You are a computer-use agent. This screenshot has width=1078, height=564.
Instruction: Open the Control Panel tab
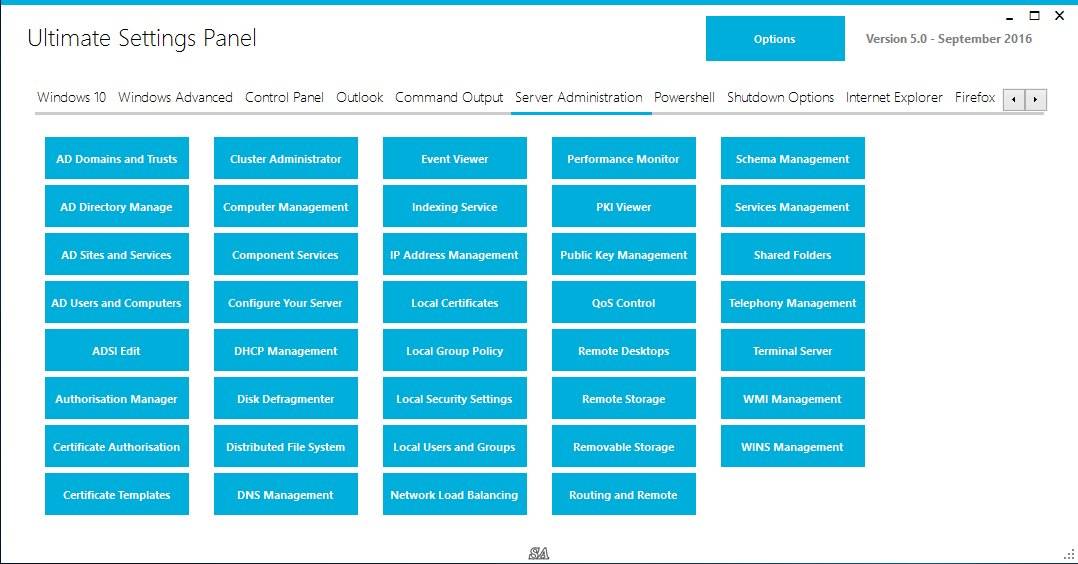coord(284,98)
